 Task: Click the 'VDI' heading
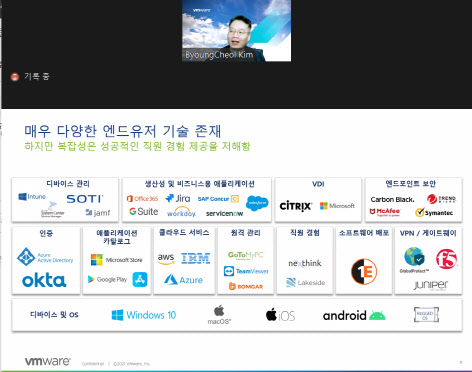pos(318,184)
